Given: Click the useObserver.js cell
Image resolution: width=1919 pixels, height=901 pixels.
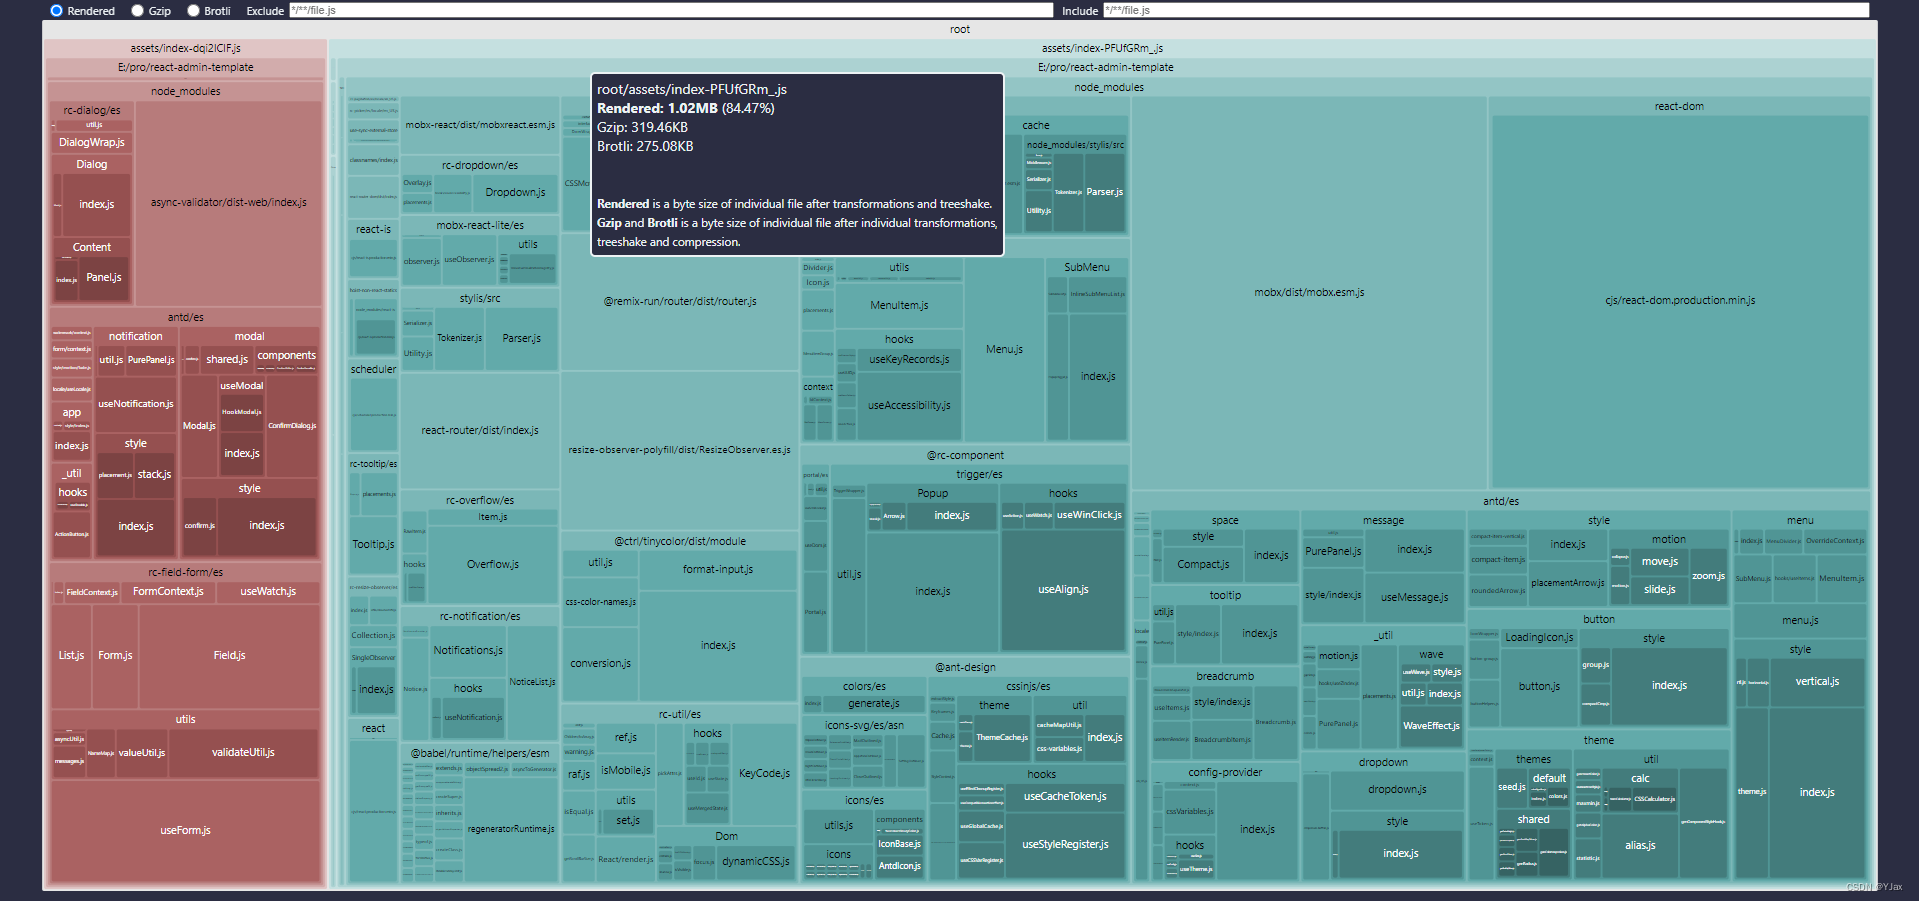Looking at the screenshot, I should [469, 260].
